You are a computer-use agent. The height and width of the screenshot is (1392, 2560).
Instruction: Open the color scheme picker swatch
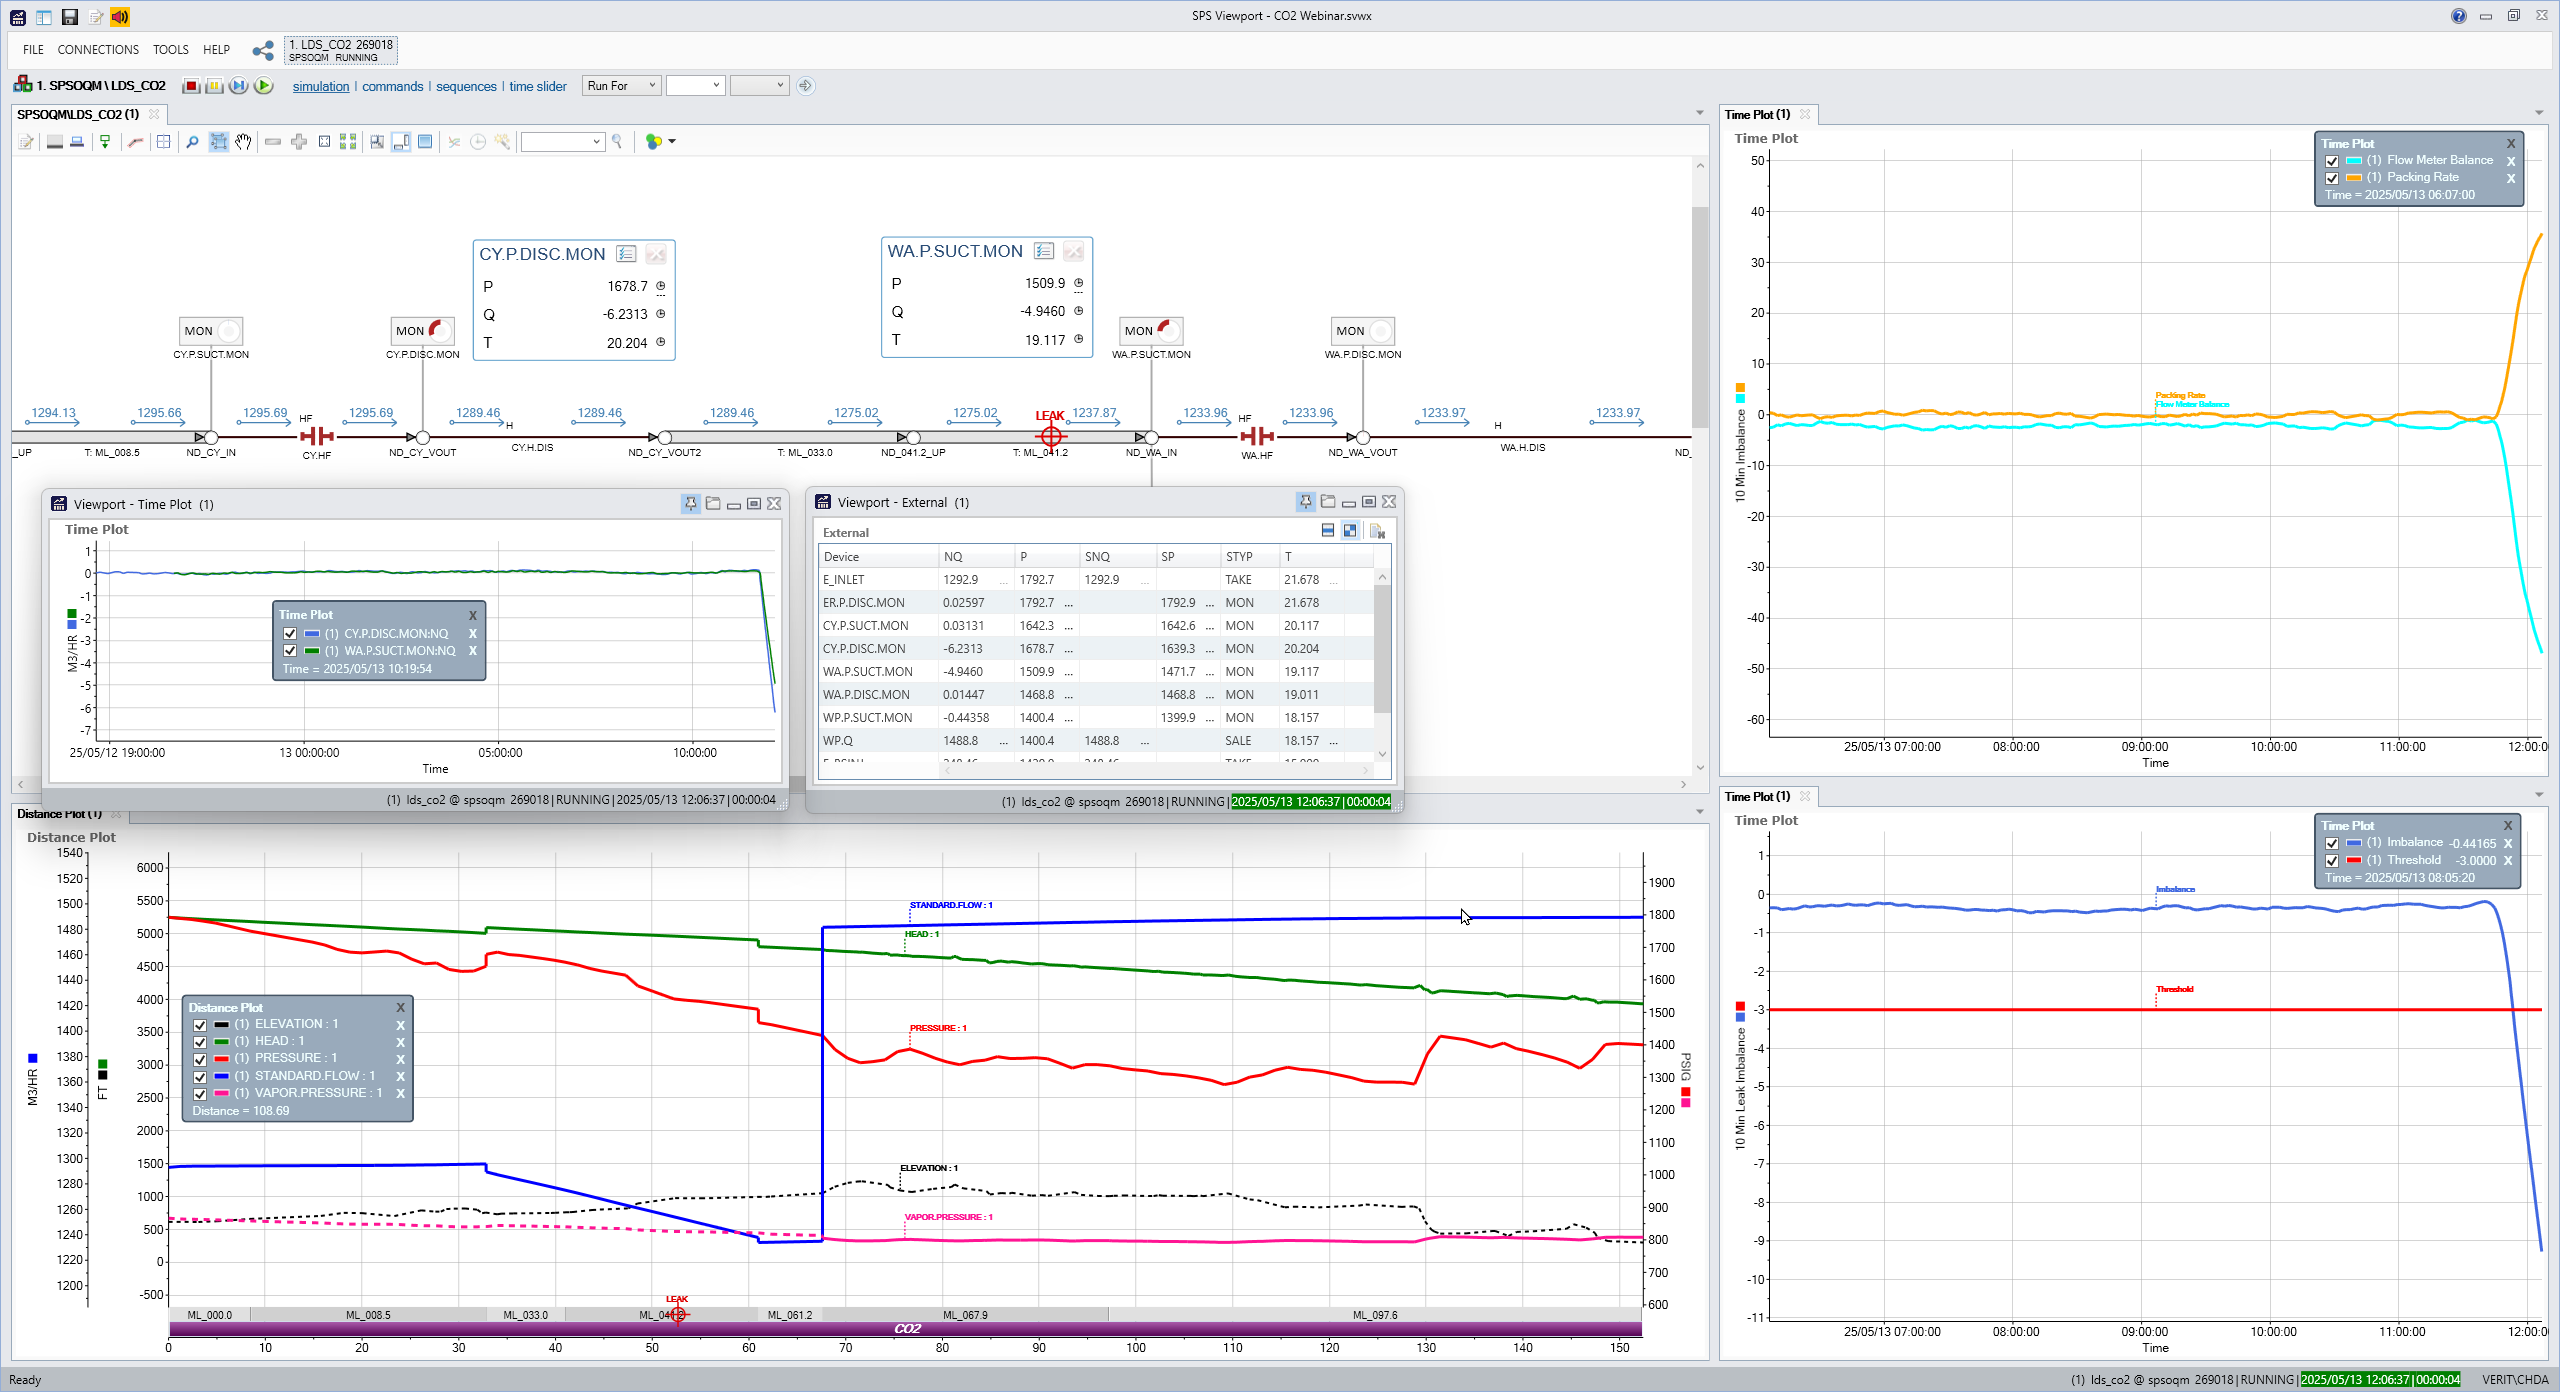coord(655,141)
